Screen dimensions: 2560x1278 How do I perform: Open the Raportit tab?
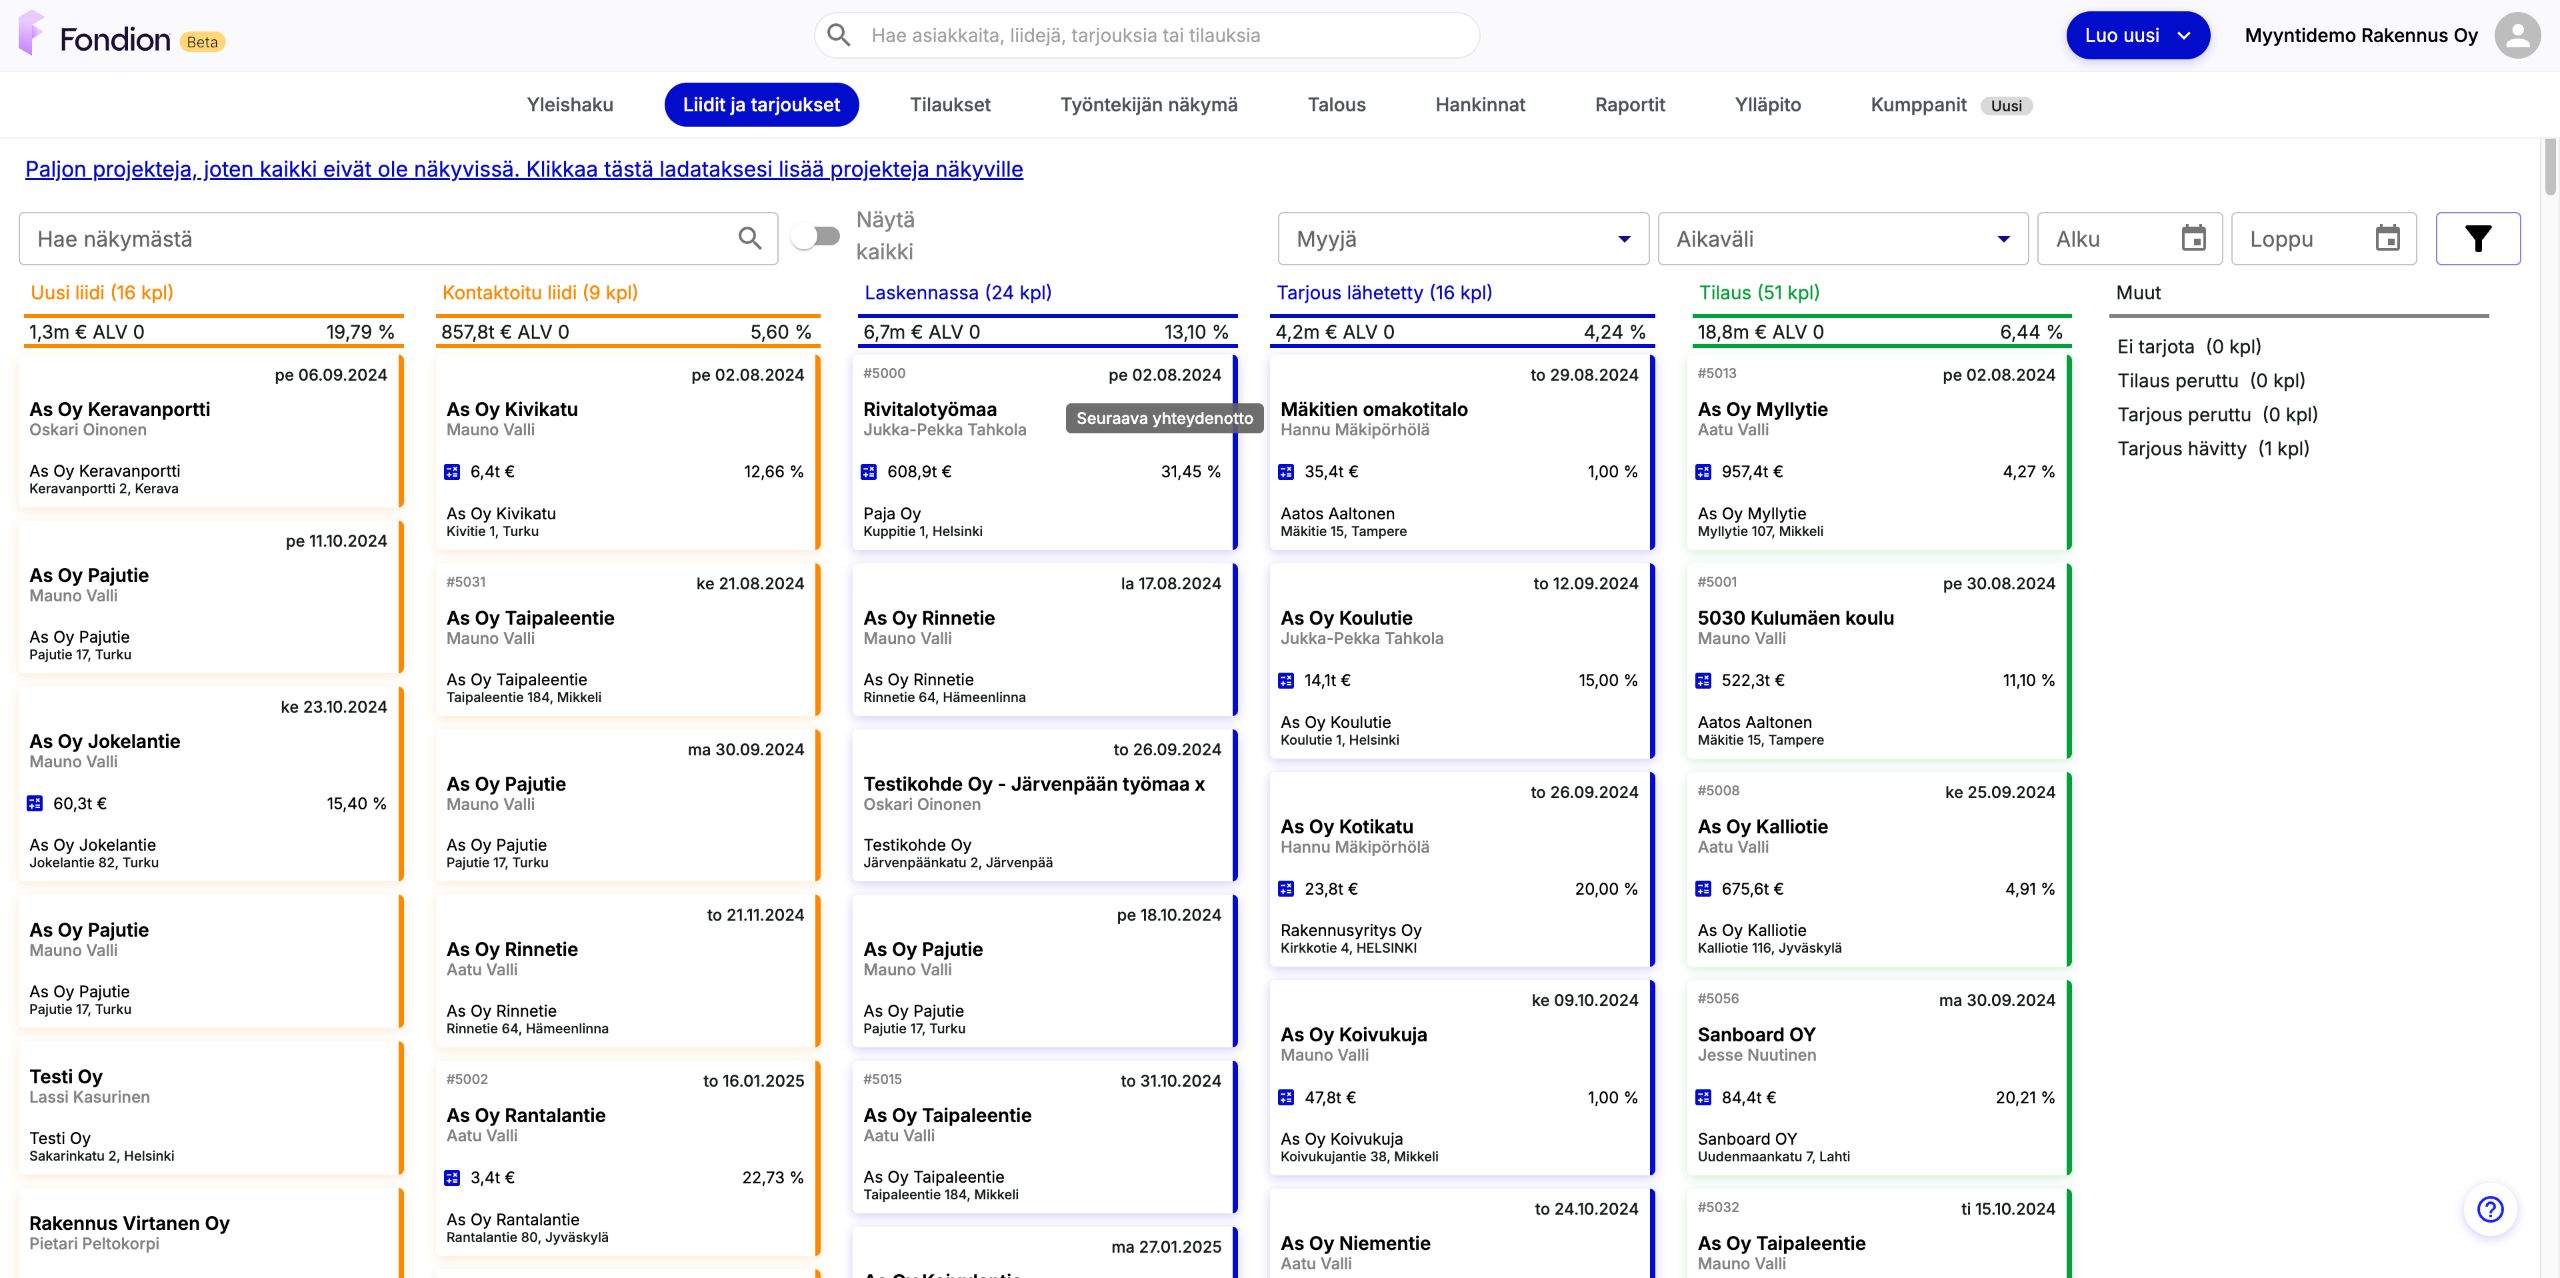[1629, 105]
